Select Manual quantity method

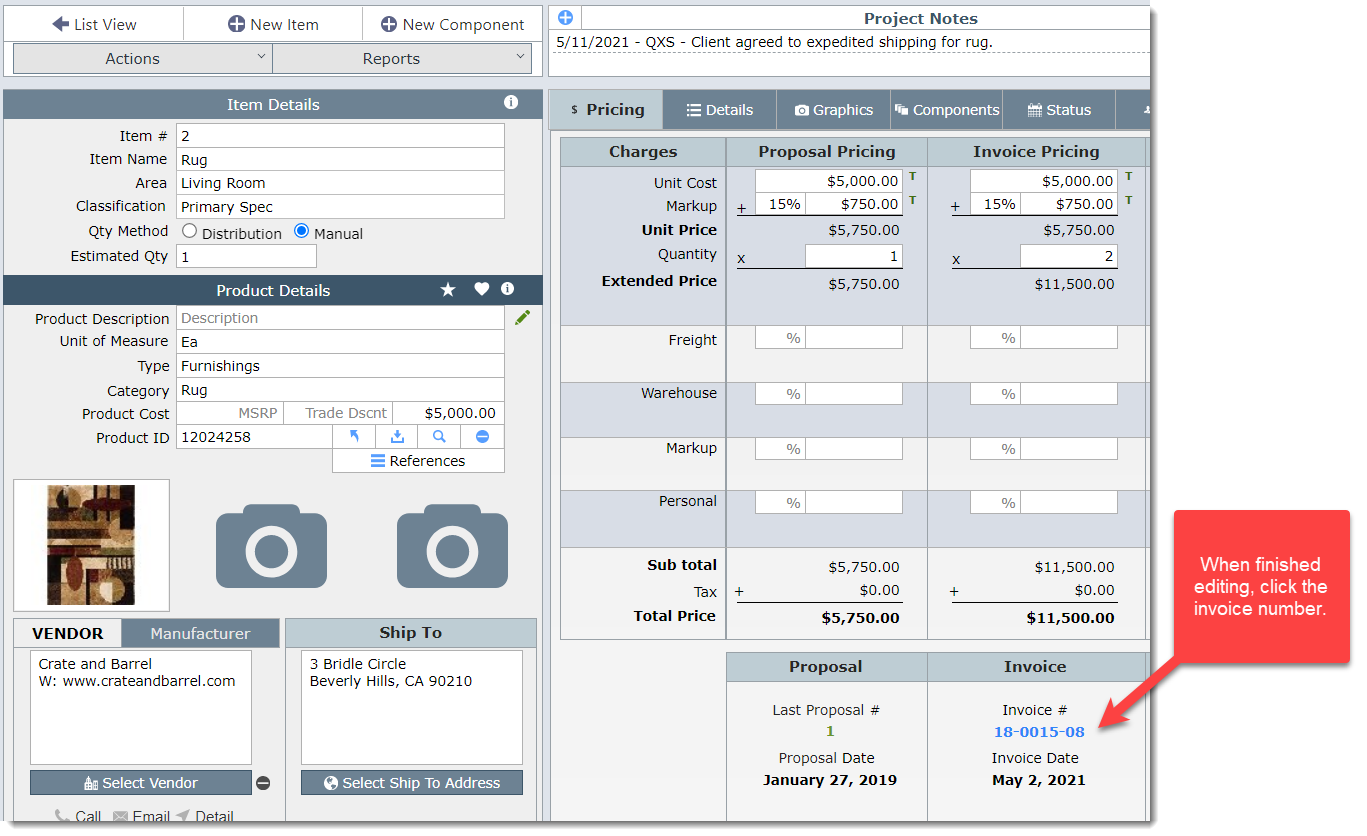(302, 231)
